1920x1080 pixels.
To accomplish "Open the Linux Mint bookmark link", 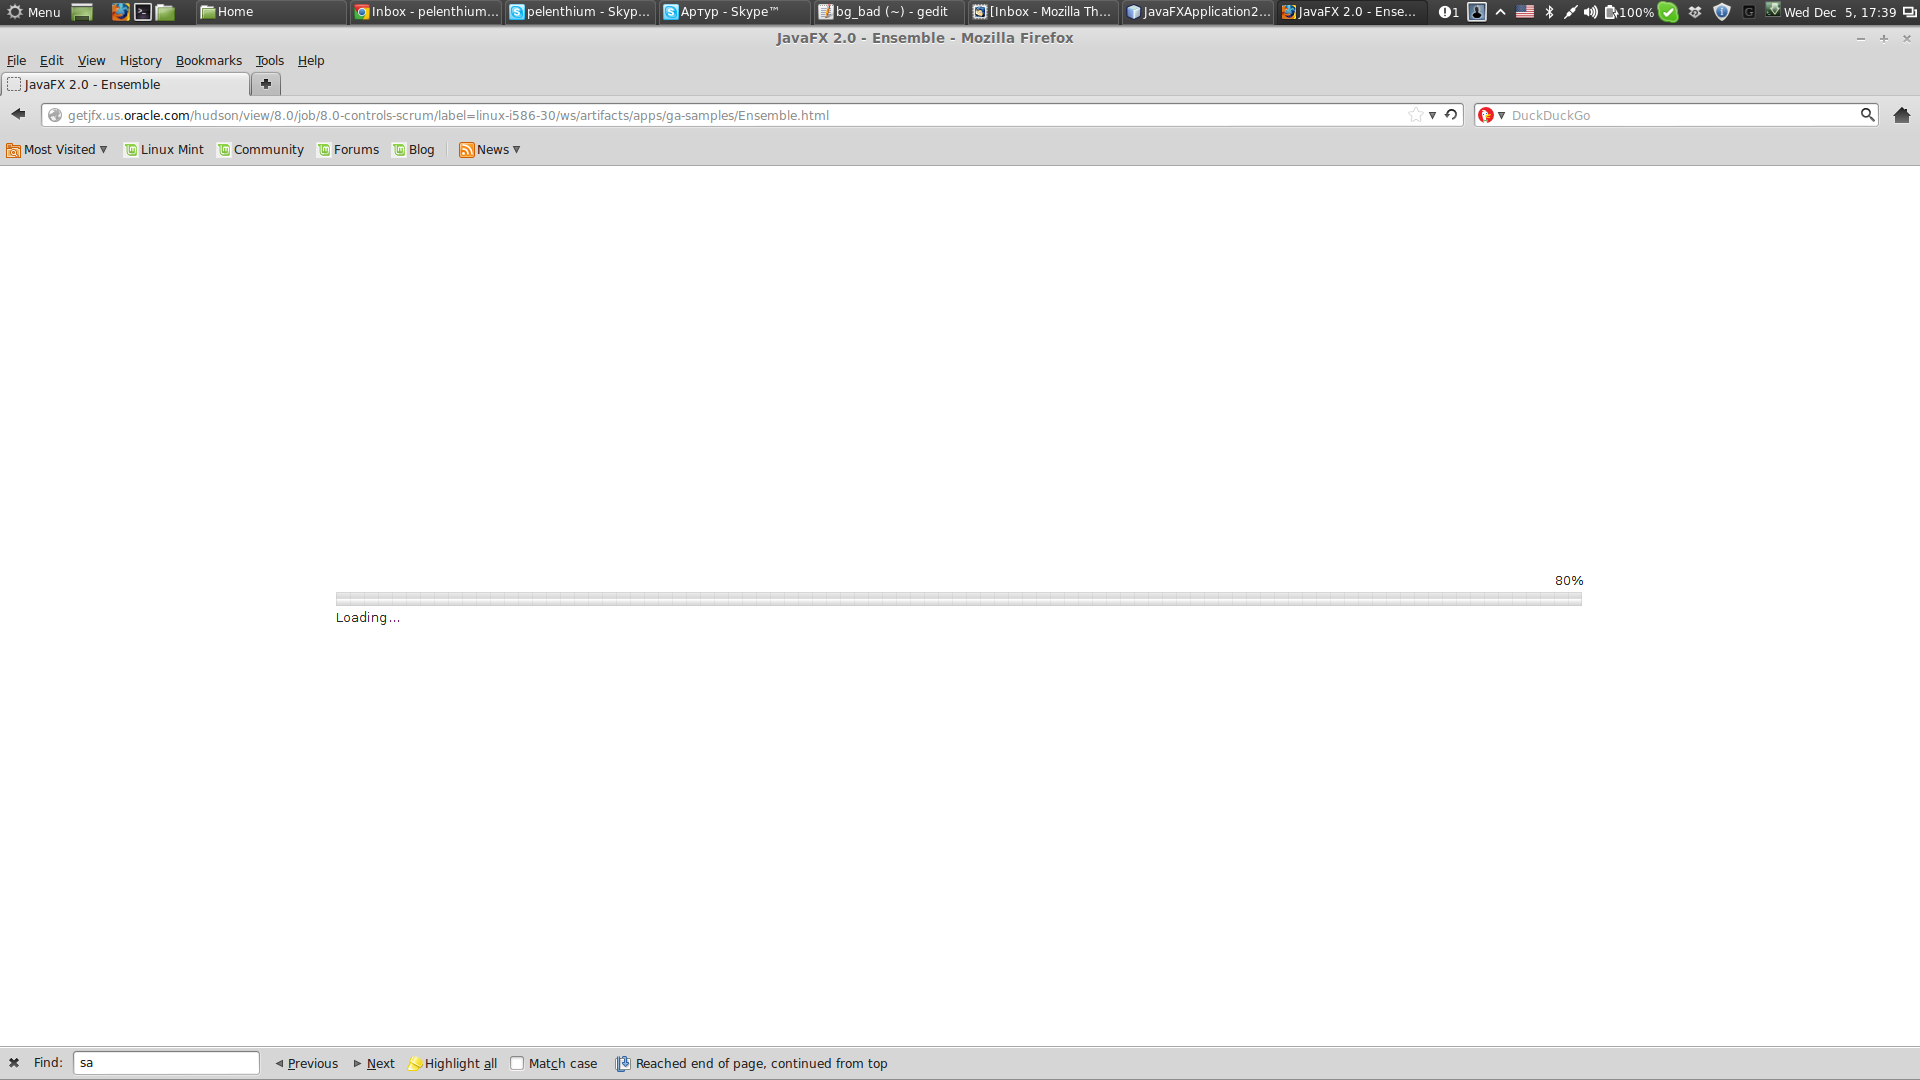I will pyautogui.click(x=164, y=150).
